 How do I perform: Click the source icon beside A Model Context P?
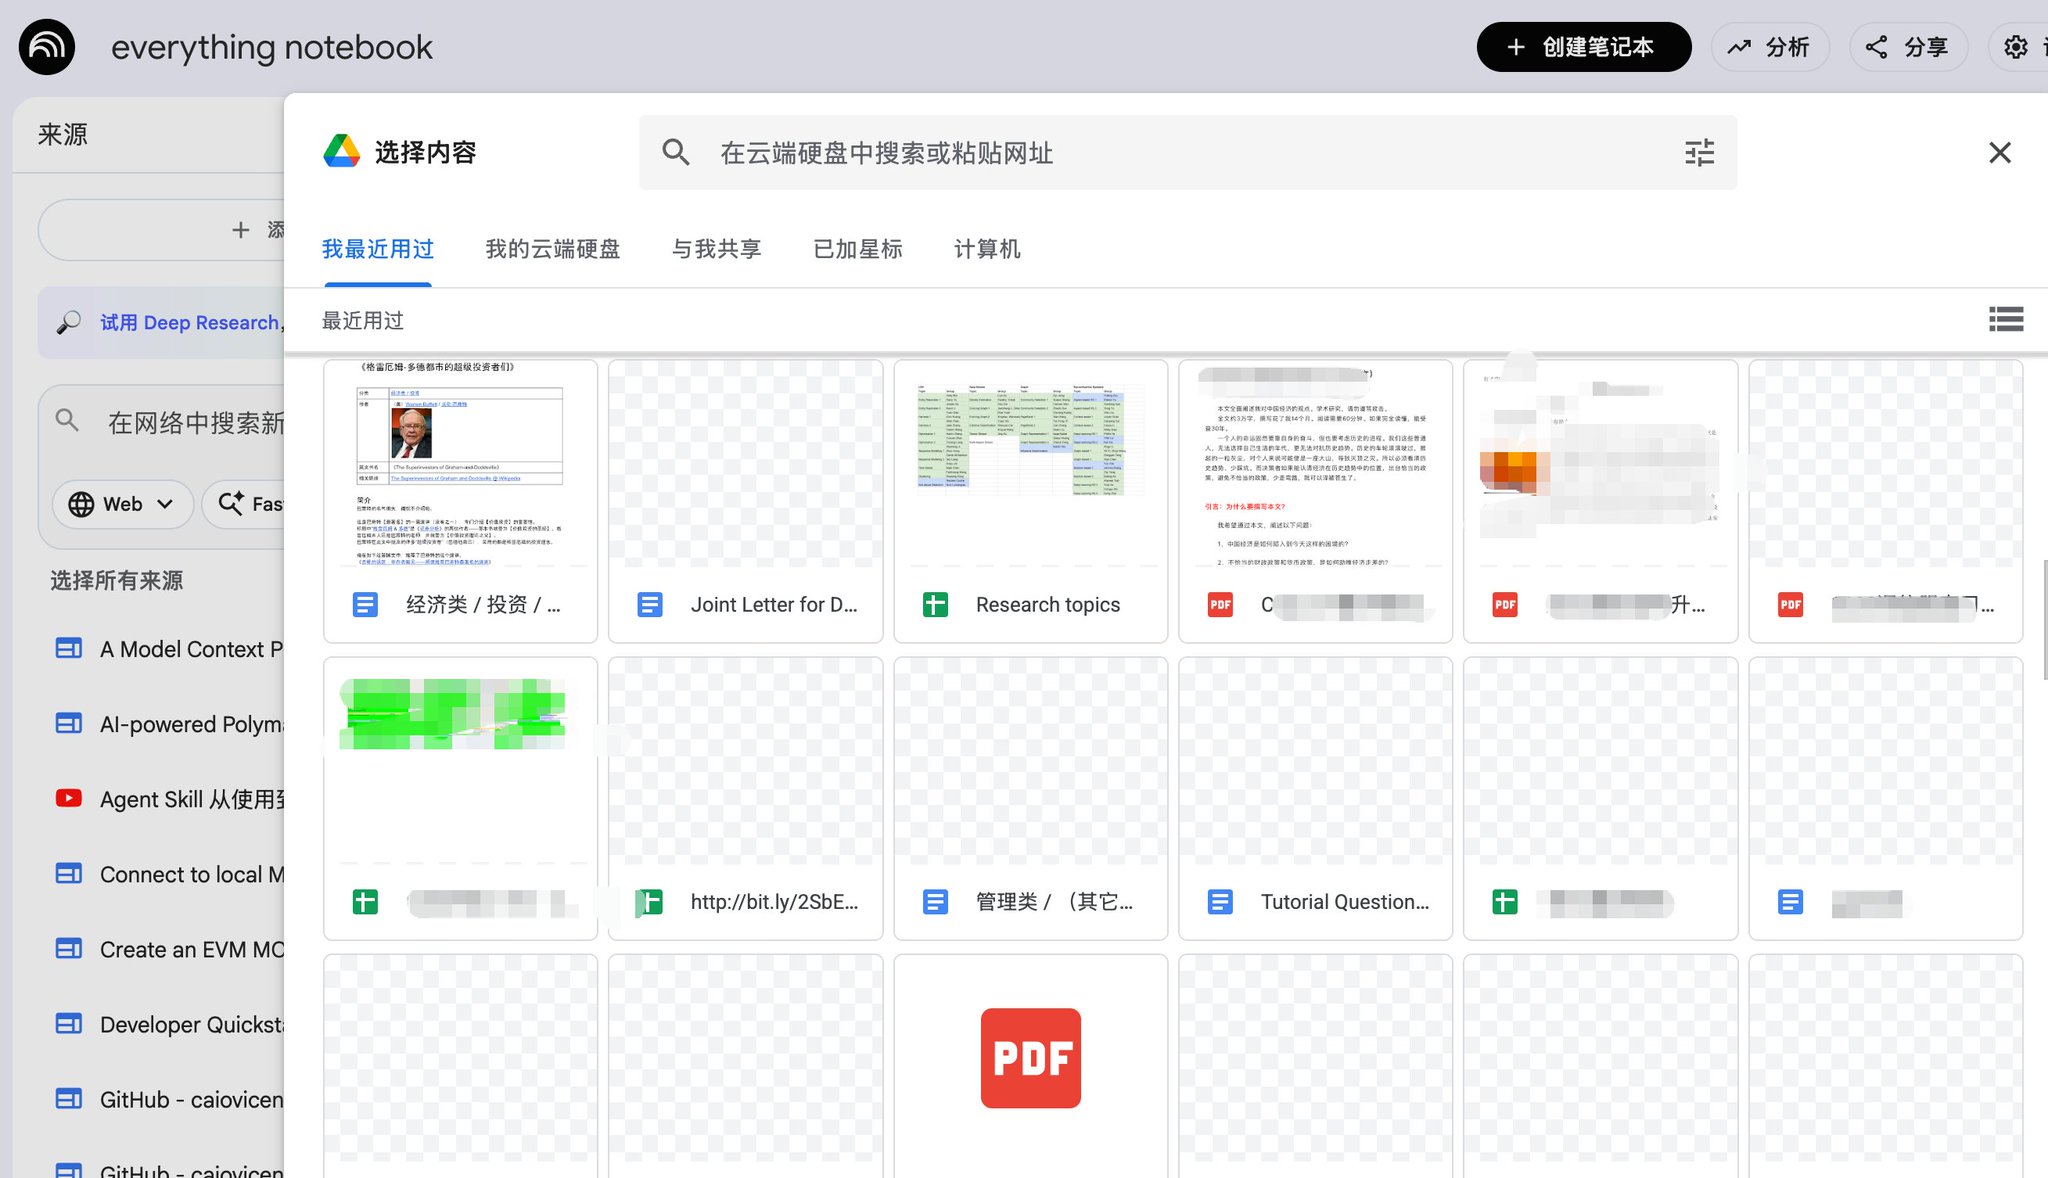click(68, 649)
